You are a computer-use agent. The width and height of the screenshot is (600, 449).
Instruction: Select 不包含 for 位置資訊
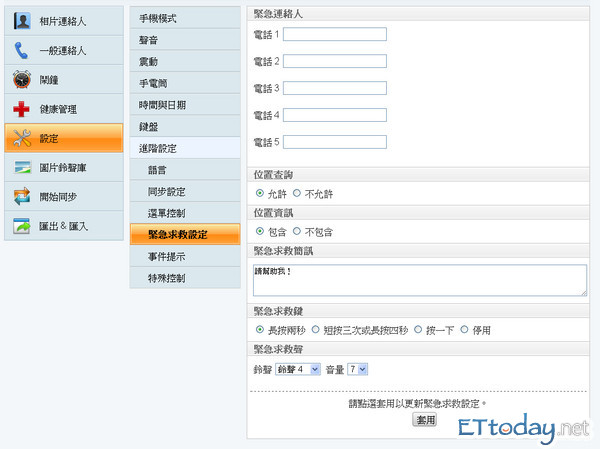pos(296,231)
